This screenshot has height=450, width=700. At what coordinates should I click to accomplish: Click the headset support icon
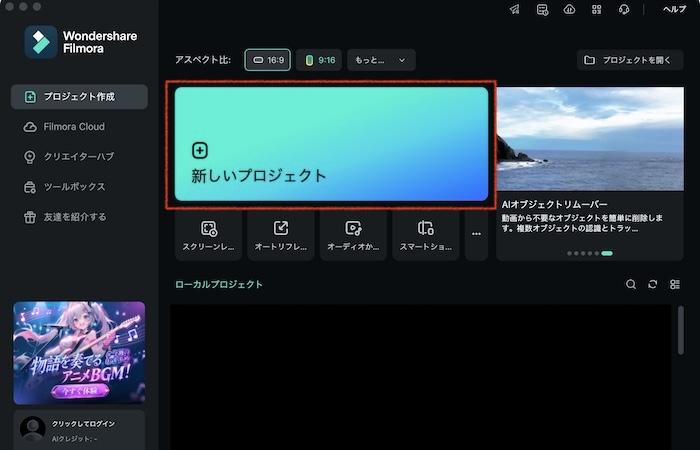[x=624, y=10]
